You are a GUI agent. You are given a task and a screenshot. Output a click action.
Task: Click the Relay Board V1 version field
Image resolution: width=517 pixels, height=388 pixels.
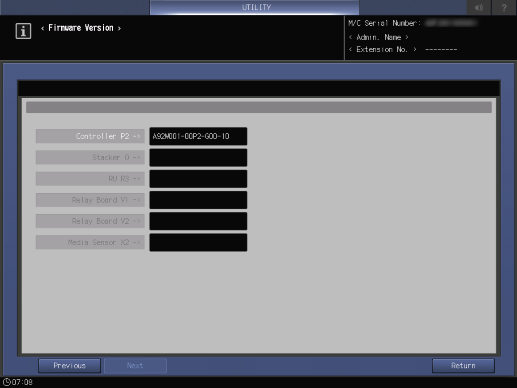(198, 200)
